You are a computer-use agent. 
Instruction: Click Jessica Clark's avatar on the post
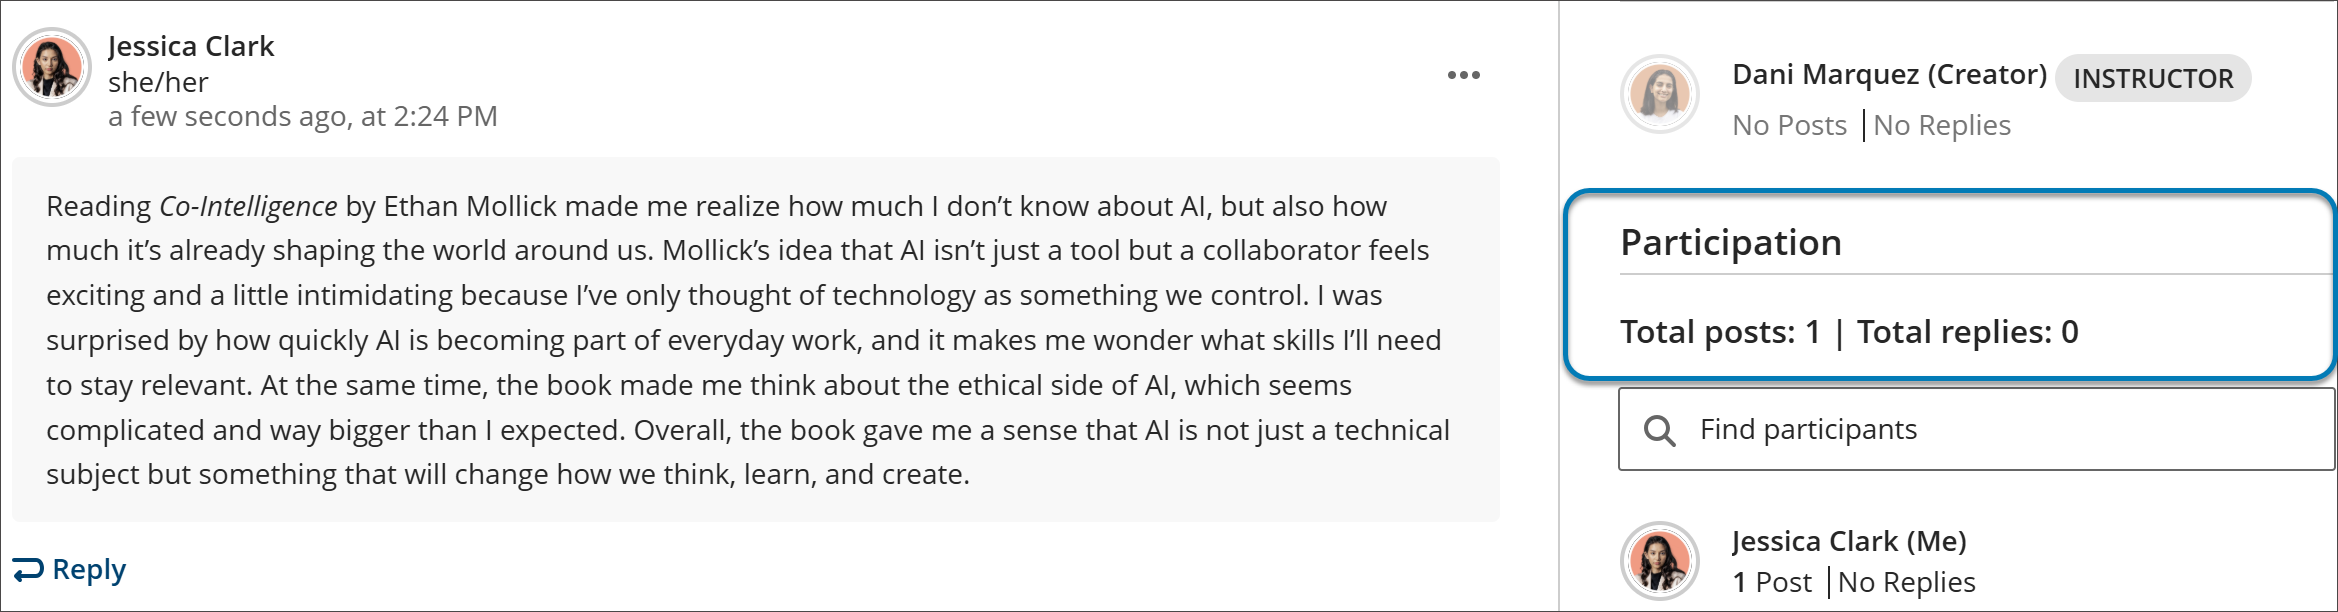tap(52, 67)
